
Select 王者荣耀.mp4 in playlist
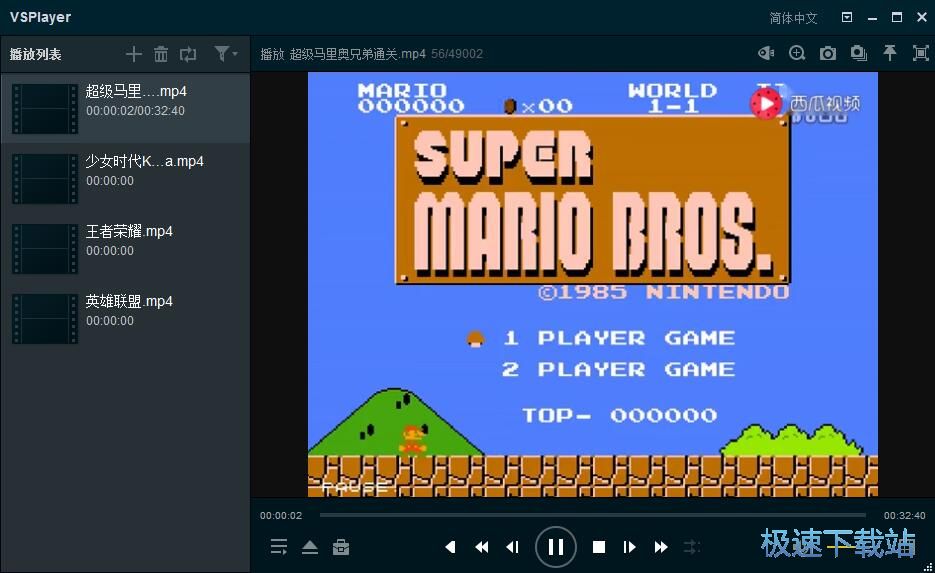(125, 249)
